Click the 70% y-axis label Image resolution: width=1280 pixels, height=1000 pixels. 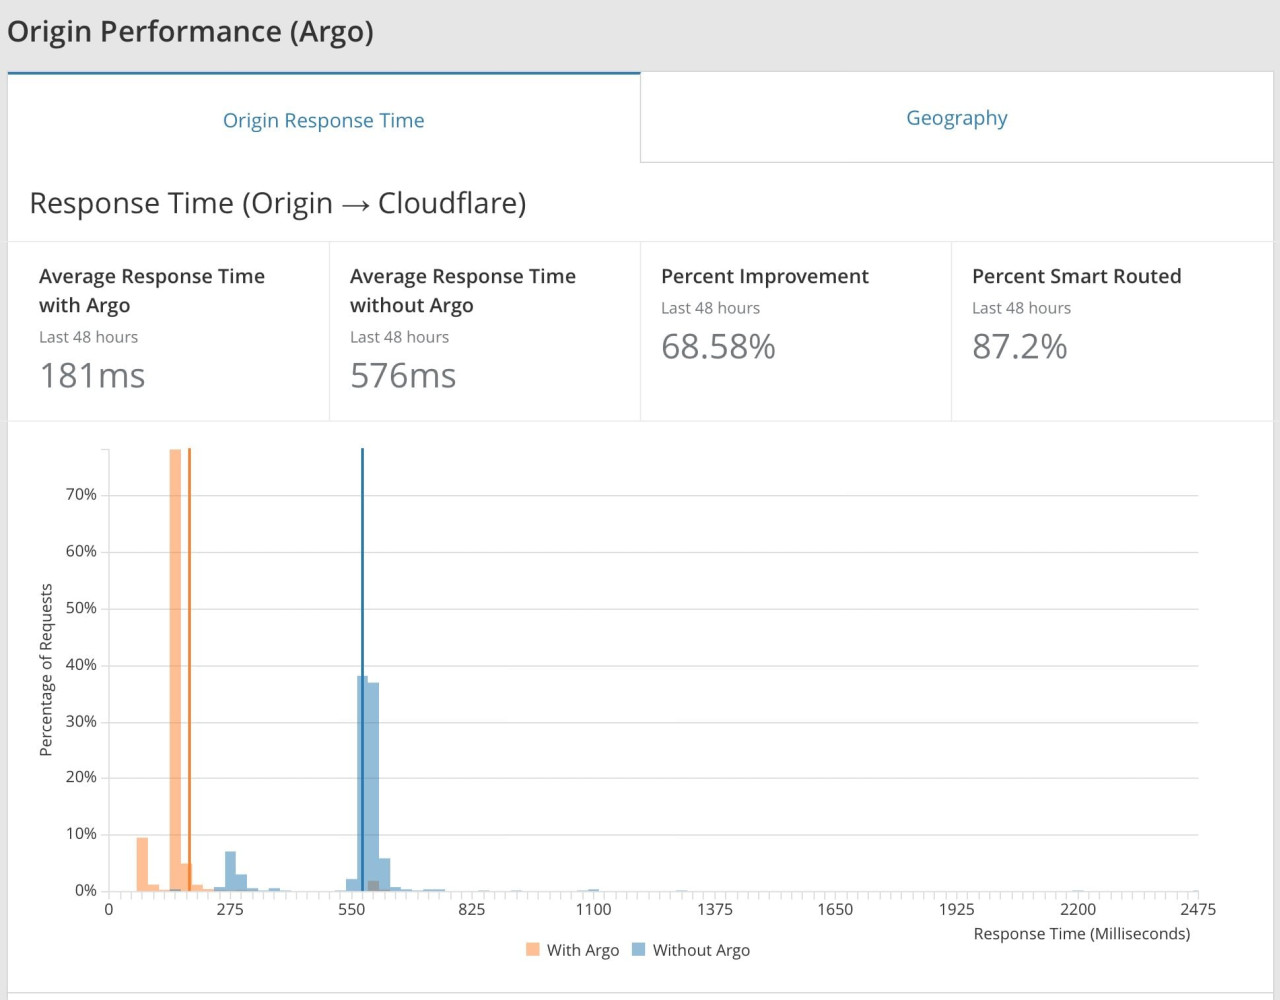coord(81,495)
